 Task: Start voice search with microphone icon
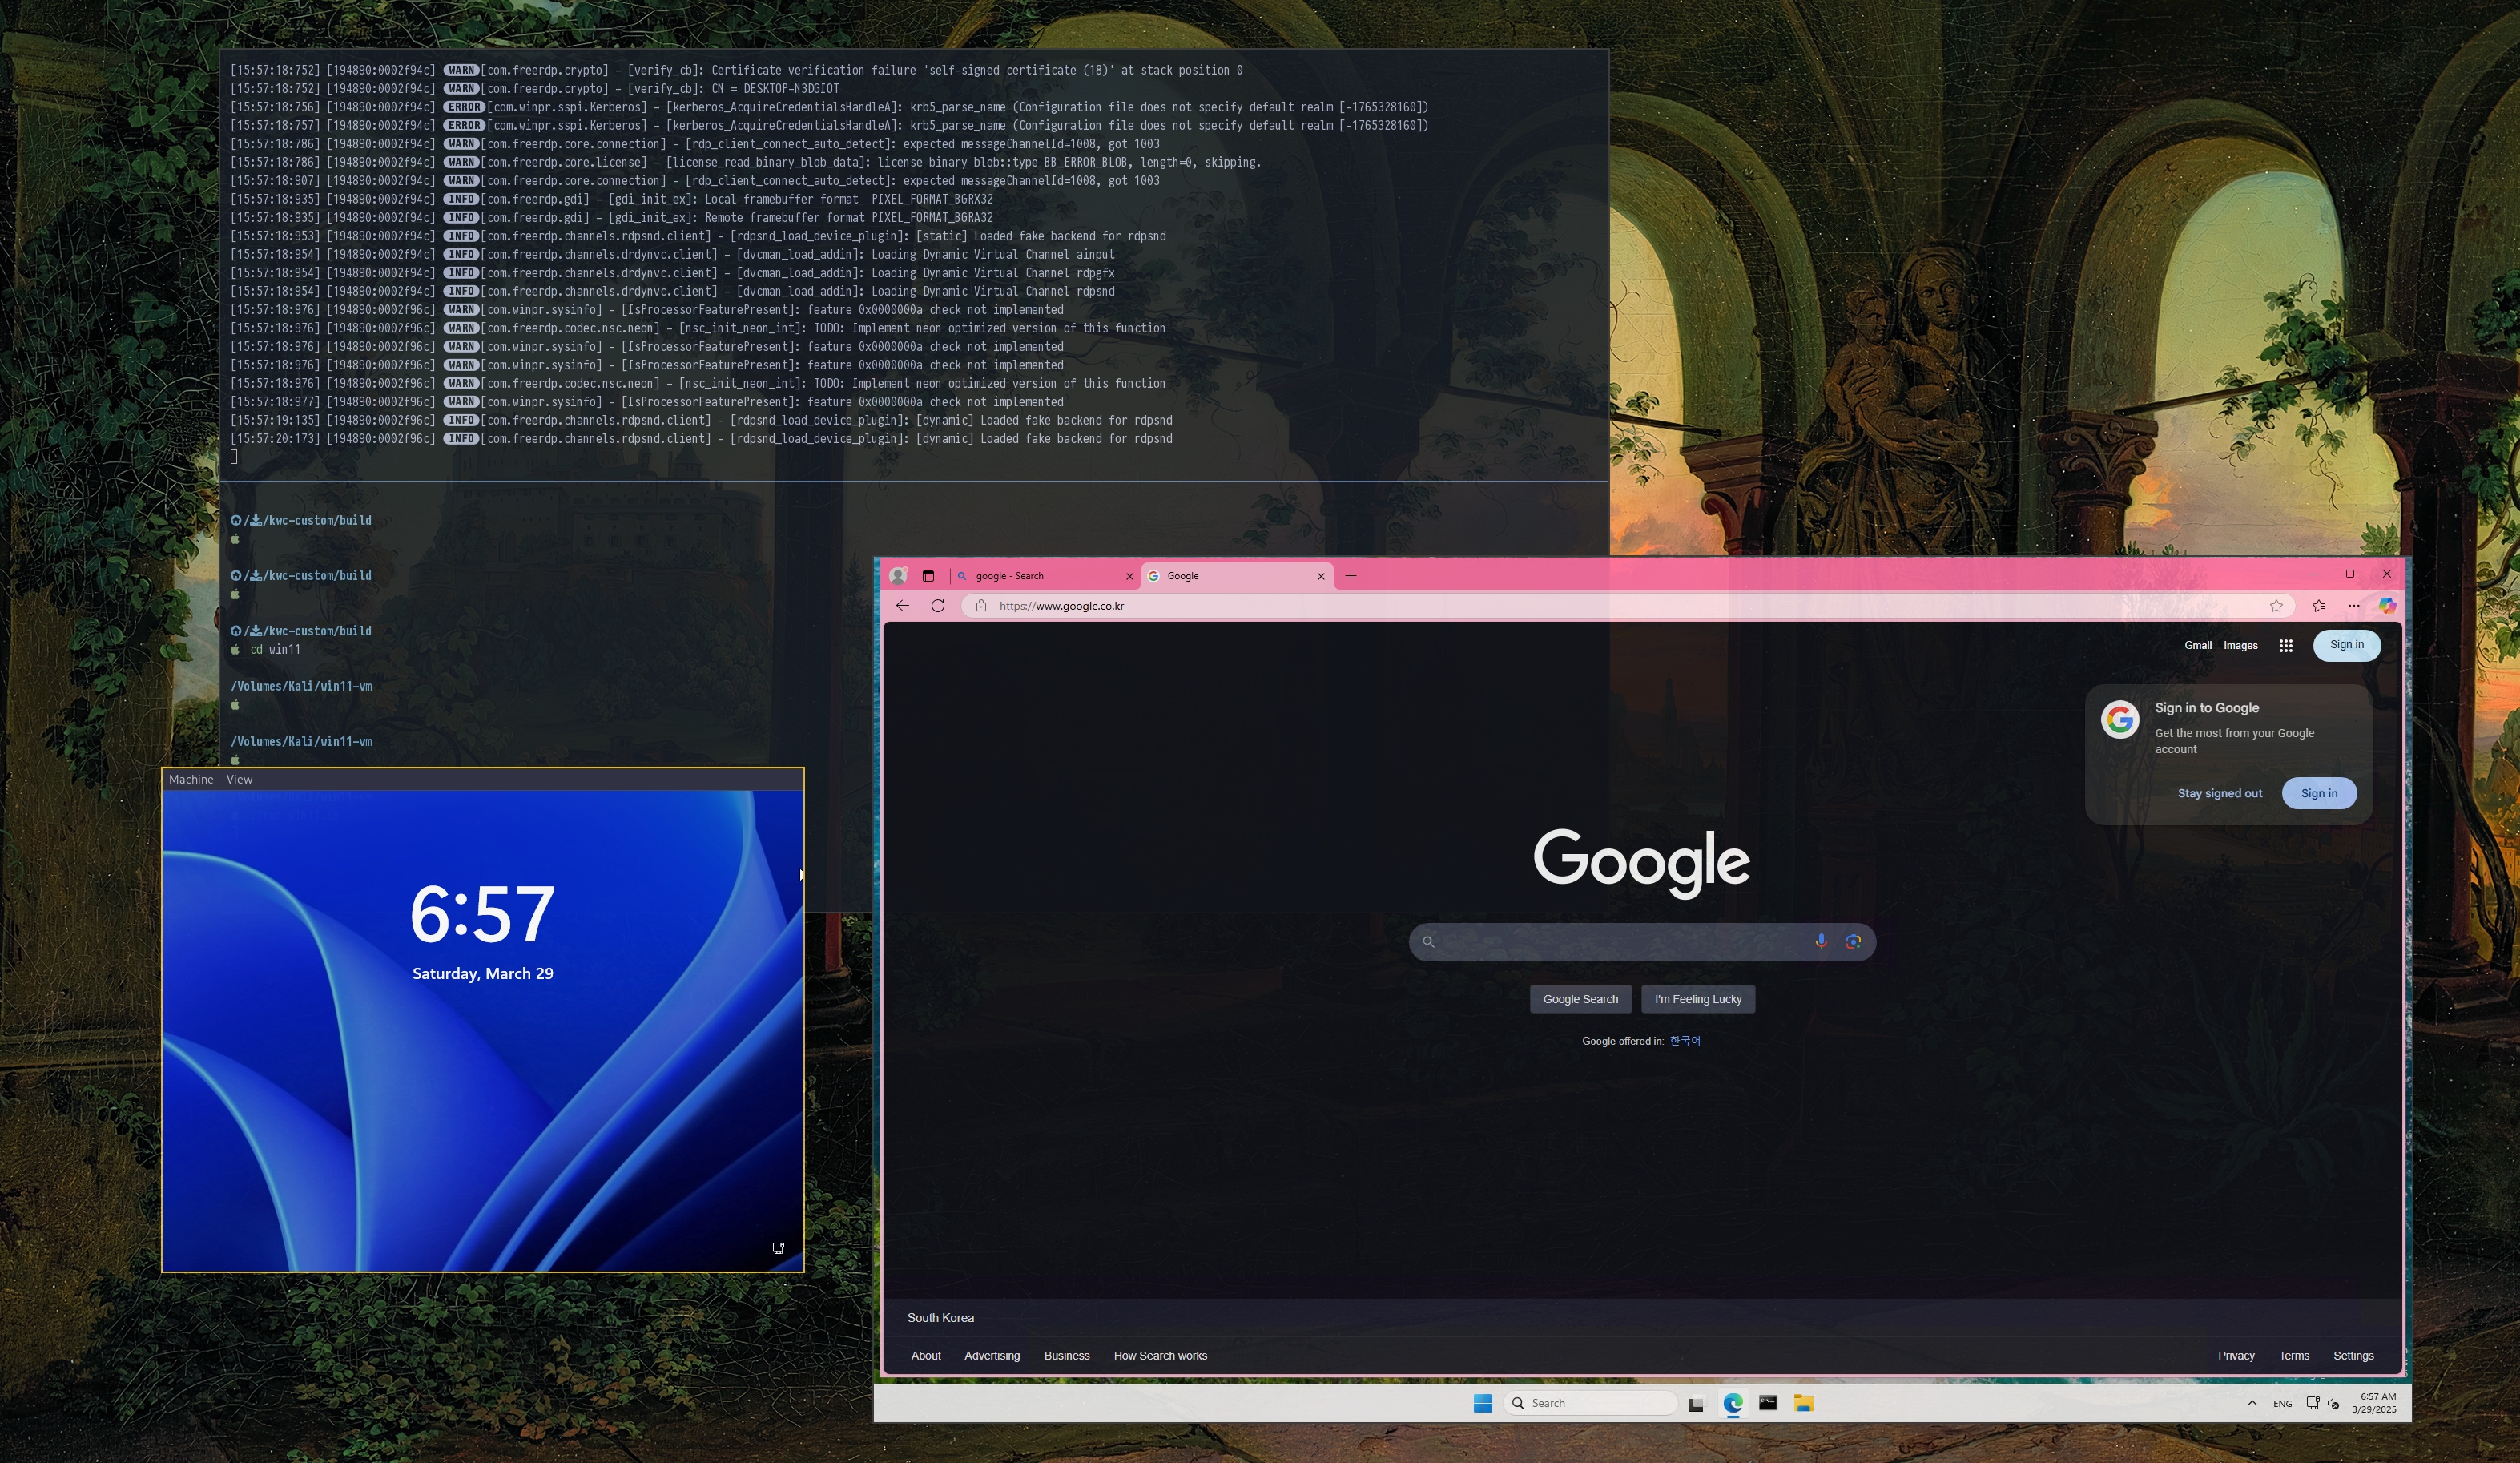[1820, 942]
